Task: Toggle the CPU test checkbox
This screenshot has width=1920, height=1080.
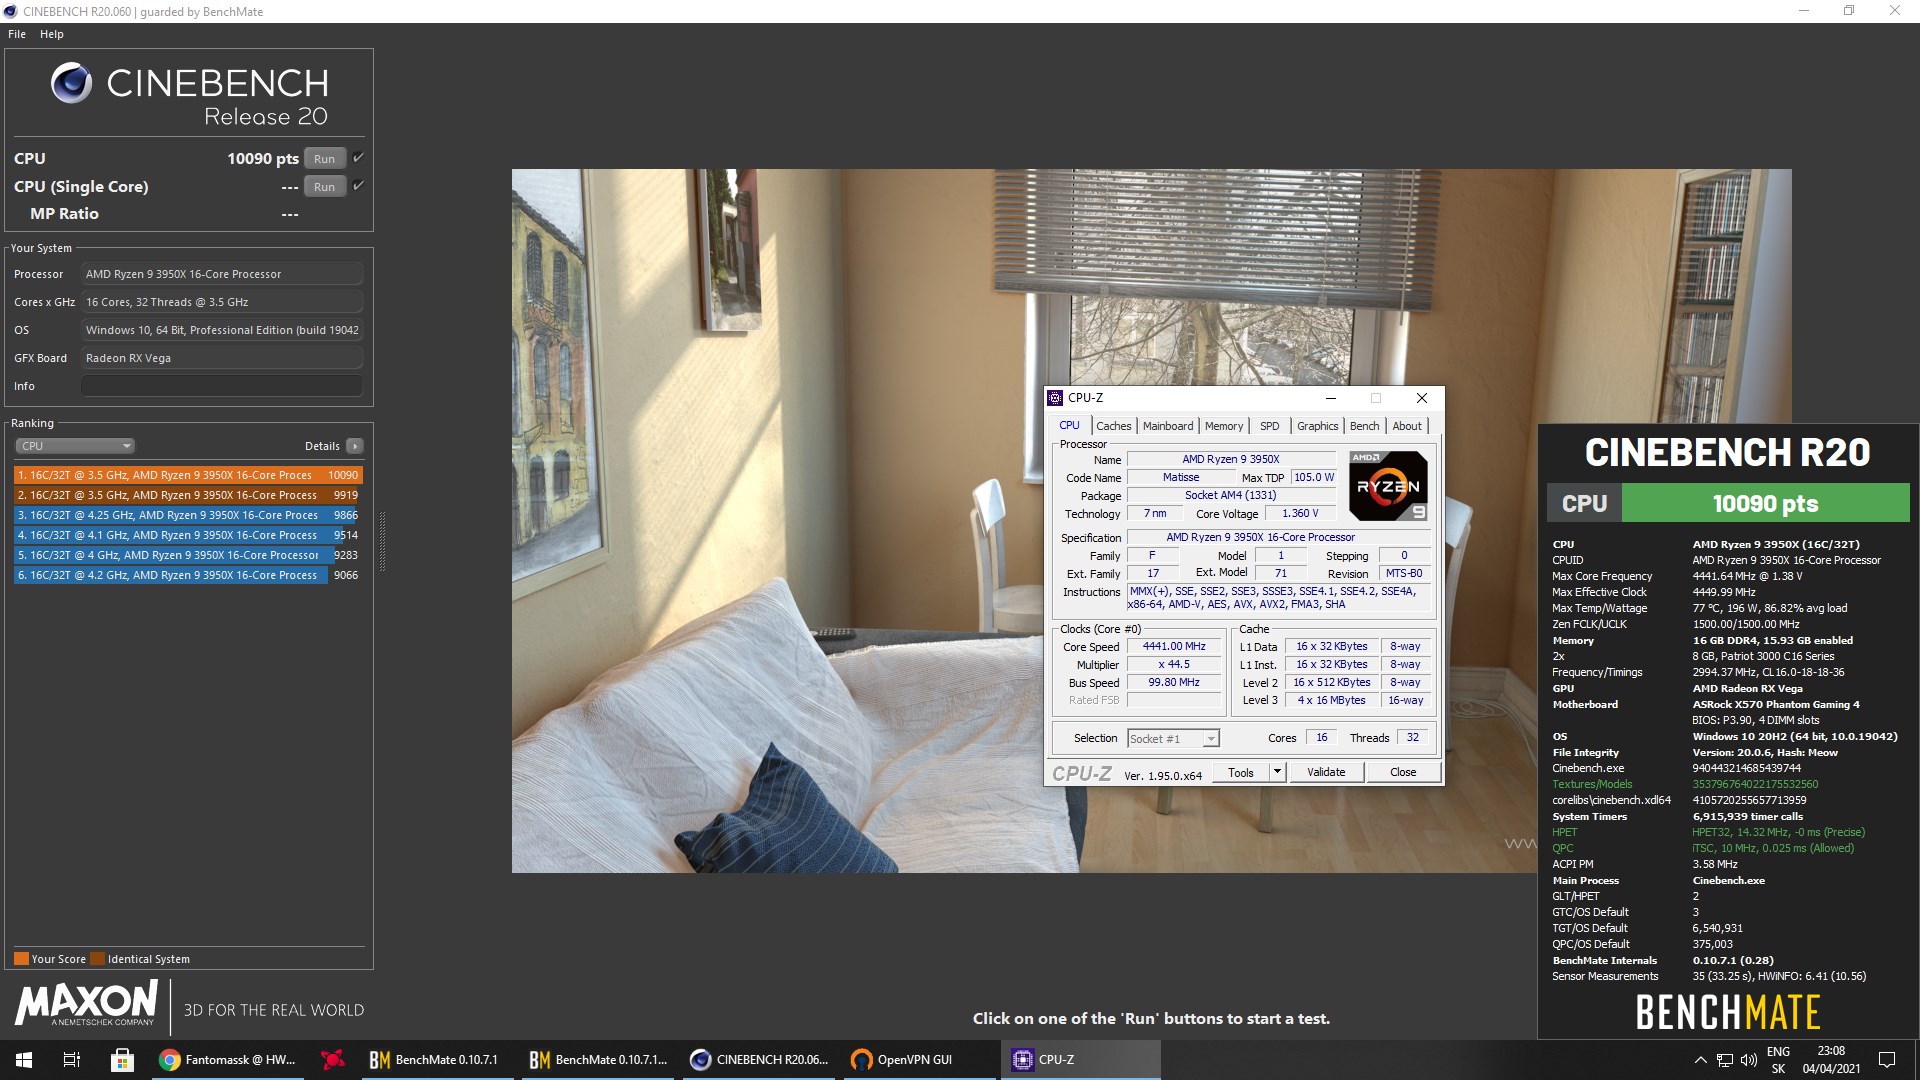Action: pyautogui.click(x=358, y=158)
